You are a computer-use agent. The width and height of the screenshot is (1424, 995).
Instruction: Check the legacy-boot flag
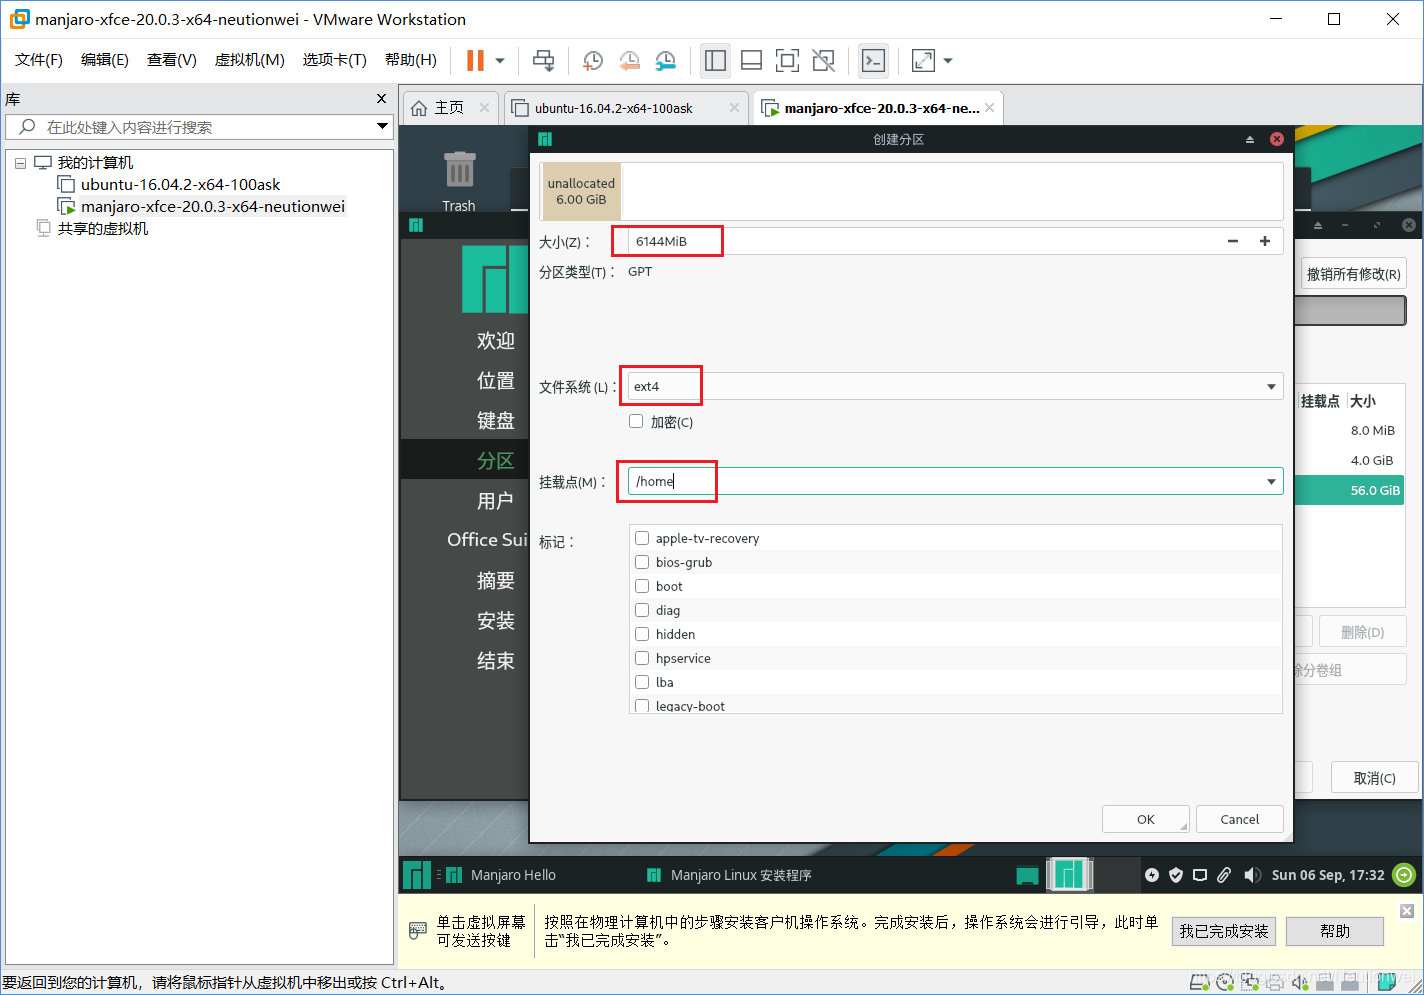[642, 706]
